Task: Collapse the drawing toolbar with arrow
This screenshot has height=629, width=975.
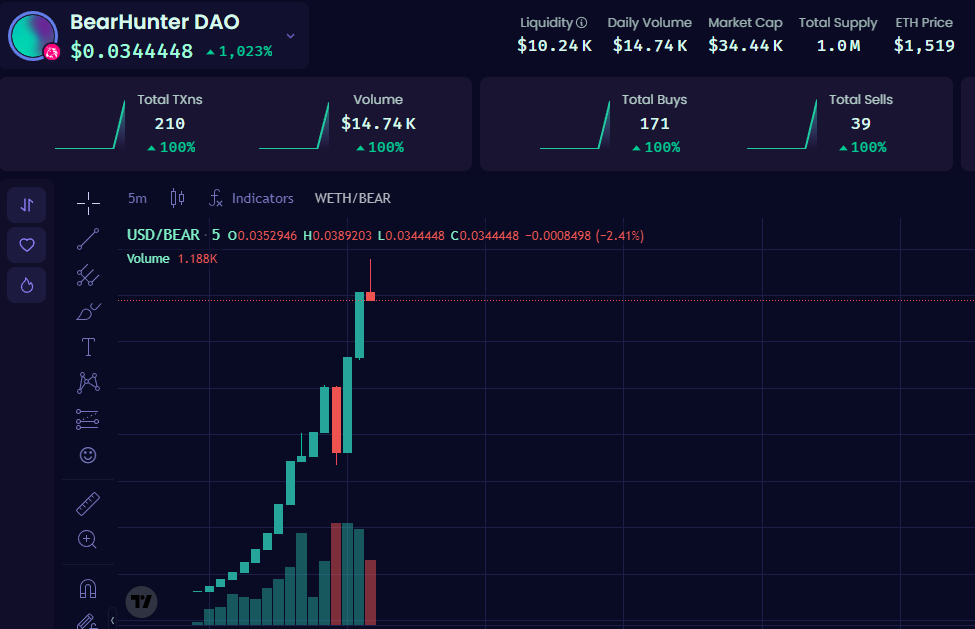Action: pos(112,620)
